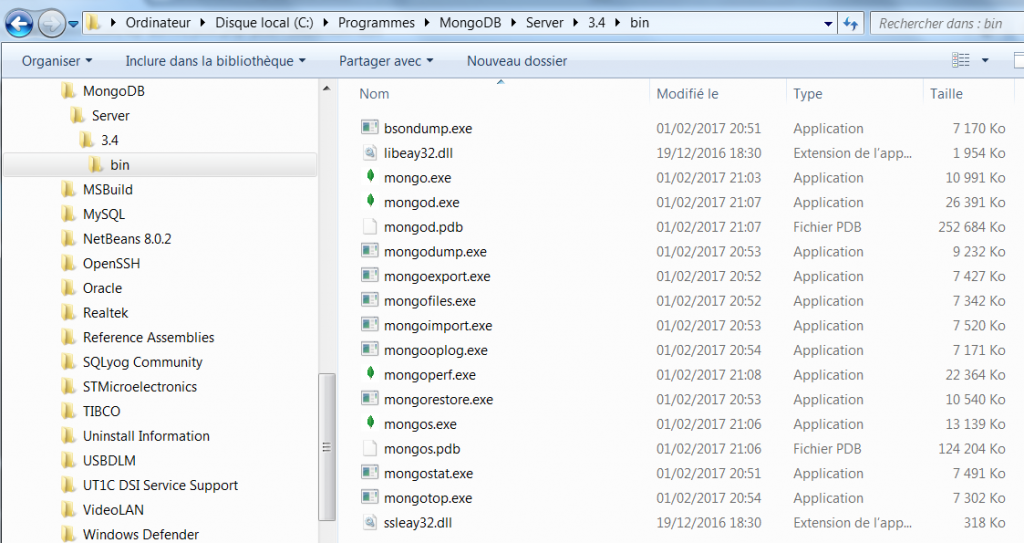Open 'Inclure dans la bibliothèque' menu

click(x=216, y=61)
